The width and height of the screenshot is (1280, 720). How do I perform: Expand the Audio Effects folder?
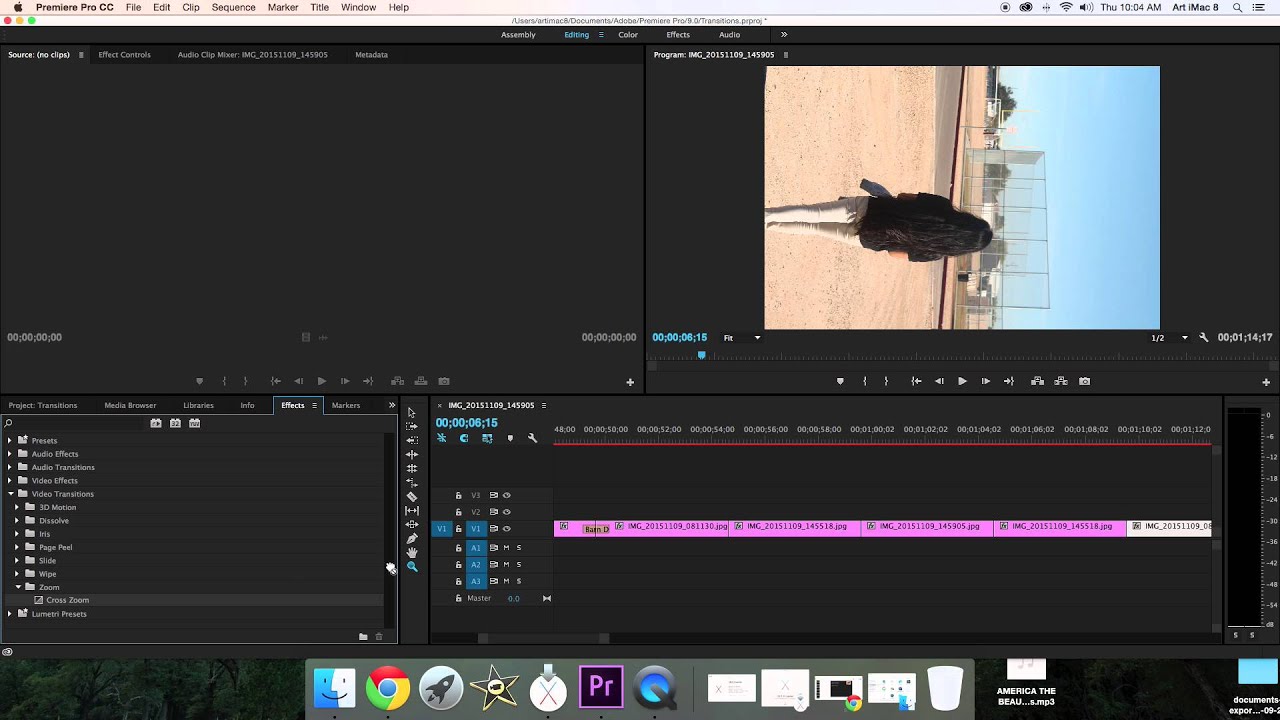10,454
